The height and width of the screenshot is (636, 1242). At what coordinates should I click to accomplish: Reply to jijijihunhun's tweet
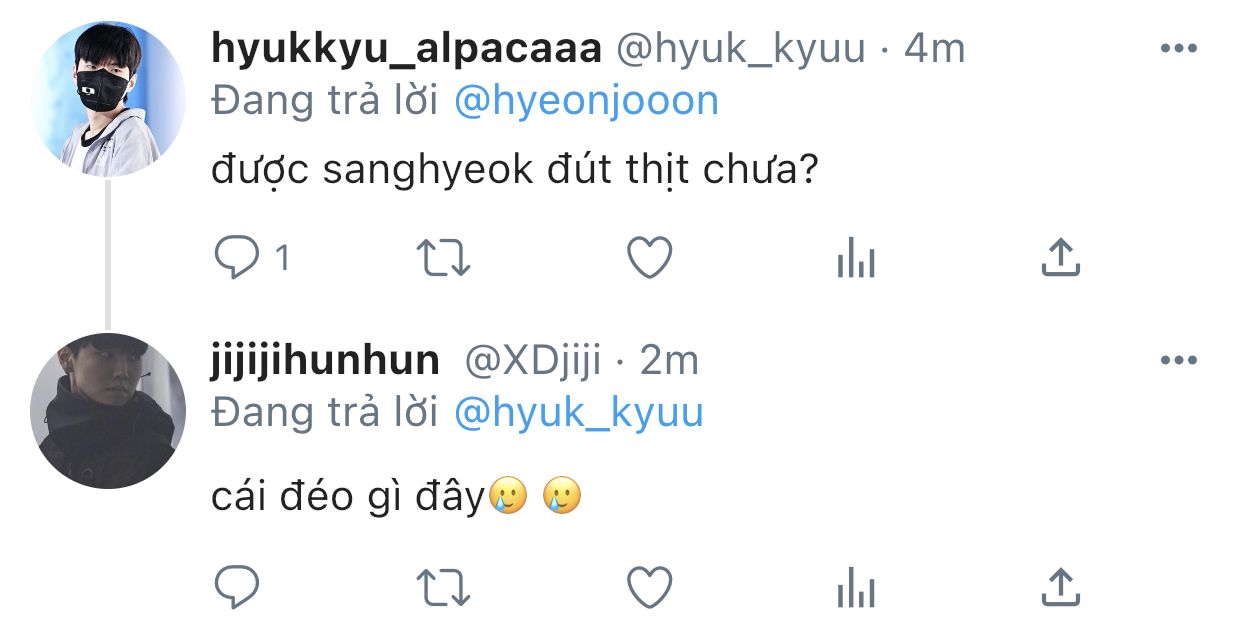click(x=237, y=587)
